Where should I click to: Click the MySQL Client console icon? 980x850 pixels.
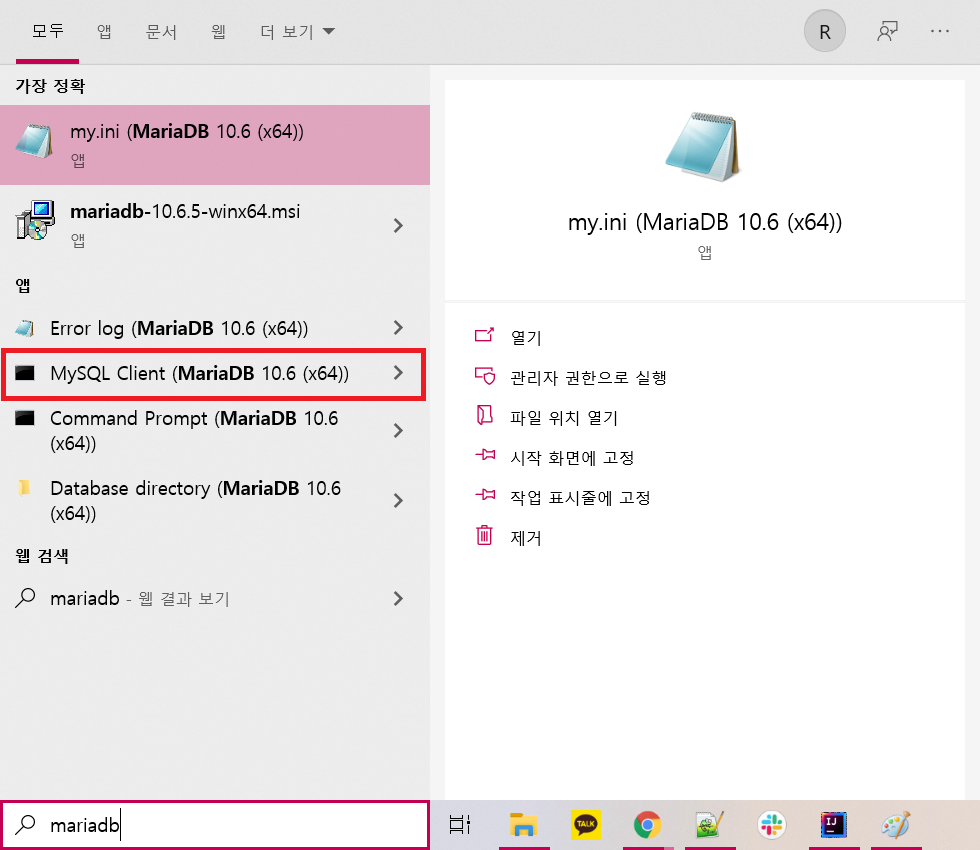(x=24, y=373)
